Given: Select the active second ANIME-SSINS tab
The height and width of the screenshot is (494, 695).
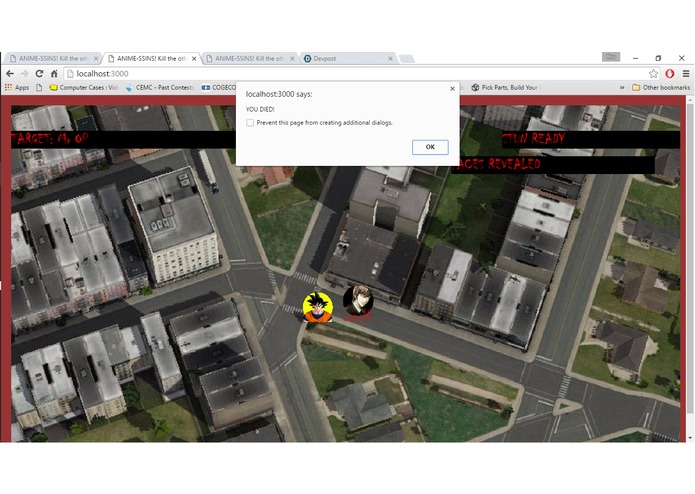Looking at the screenshot, I should pos(152,58).
